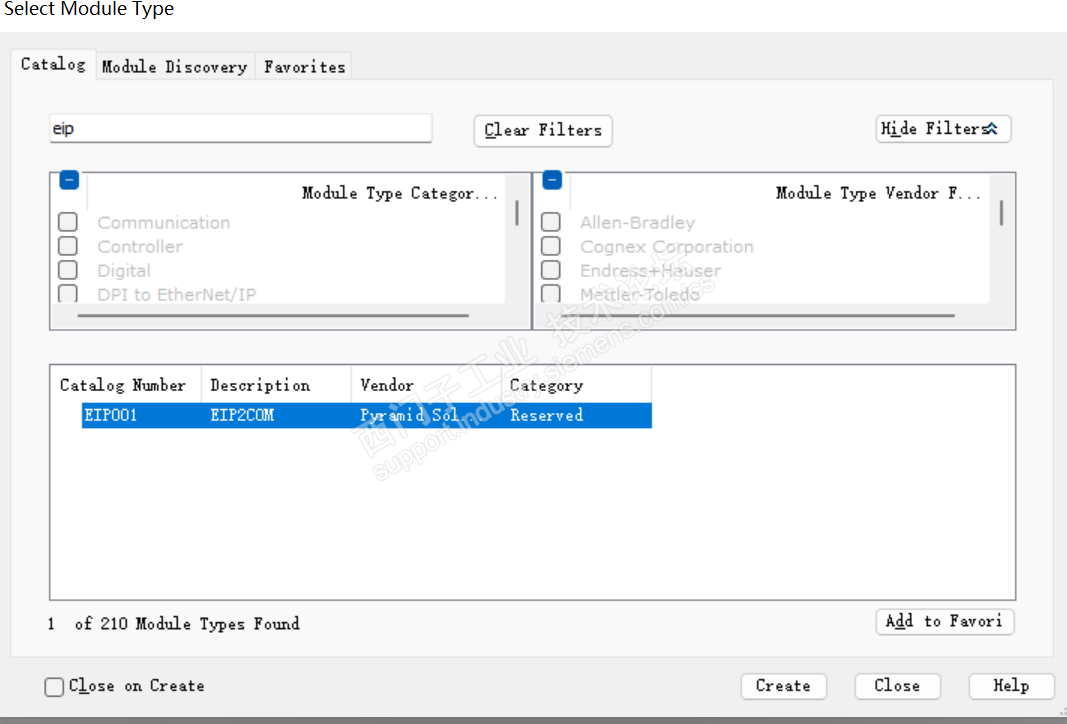Click the Create button
Image resolution: width=1067 pixels, height=724 pixels.
coord(783,686)
